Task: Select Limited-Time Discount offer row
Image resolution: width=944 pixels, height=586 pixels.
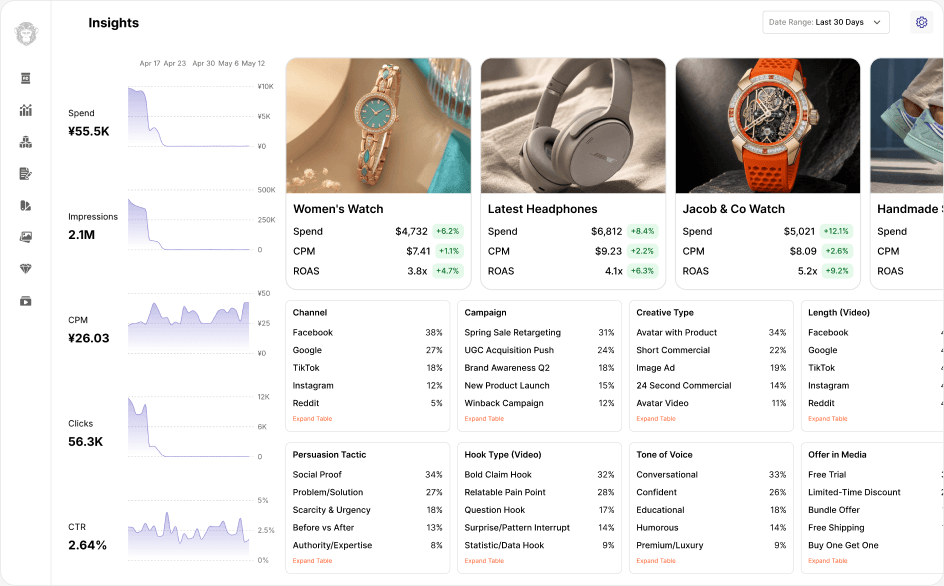Action: pos(876,493)
